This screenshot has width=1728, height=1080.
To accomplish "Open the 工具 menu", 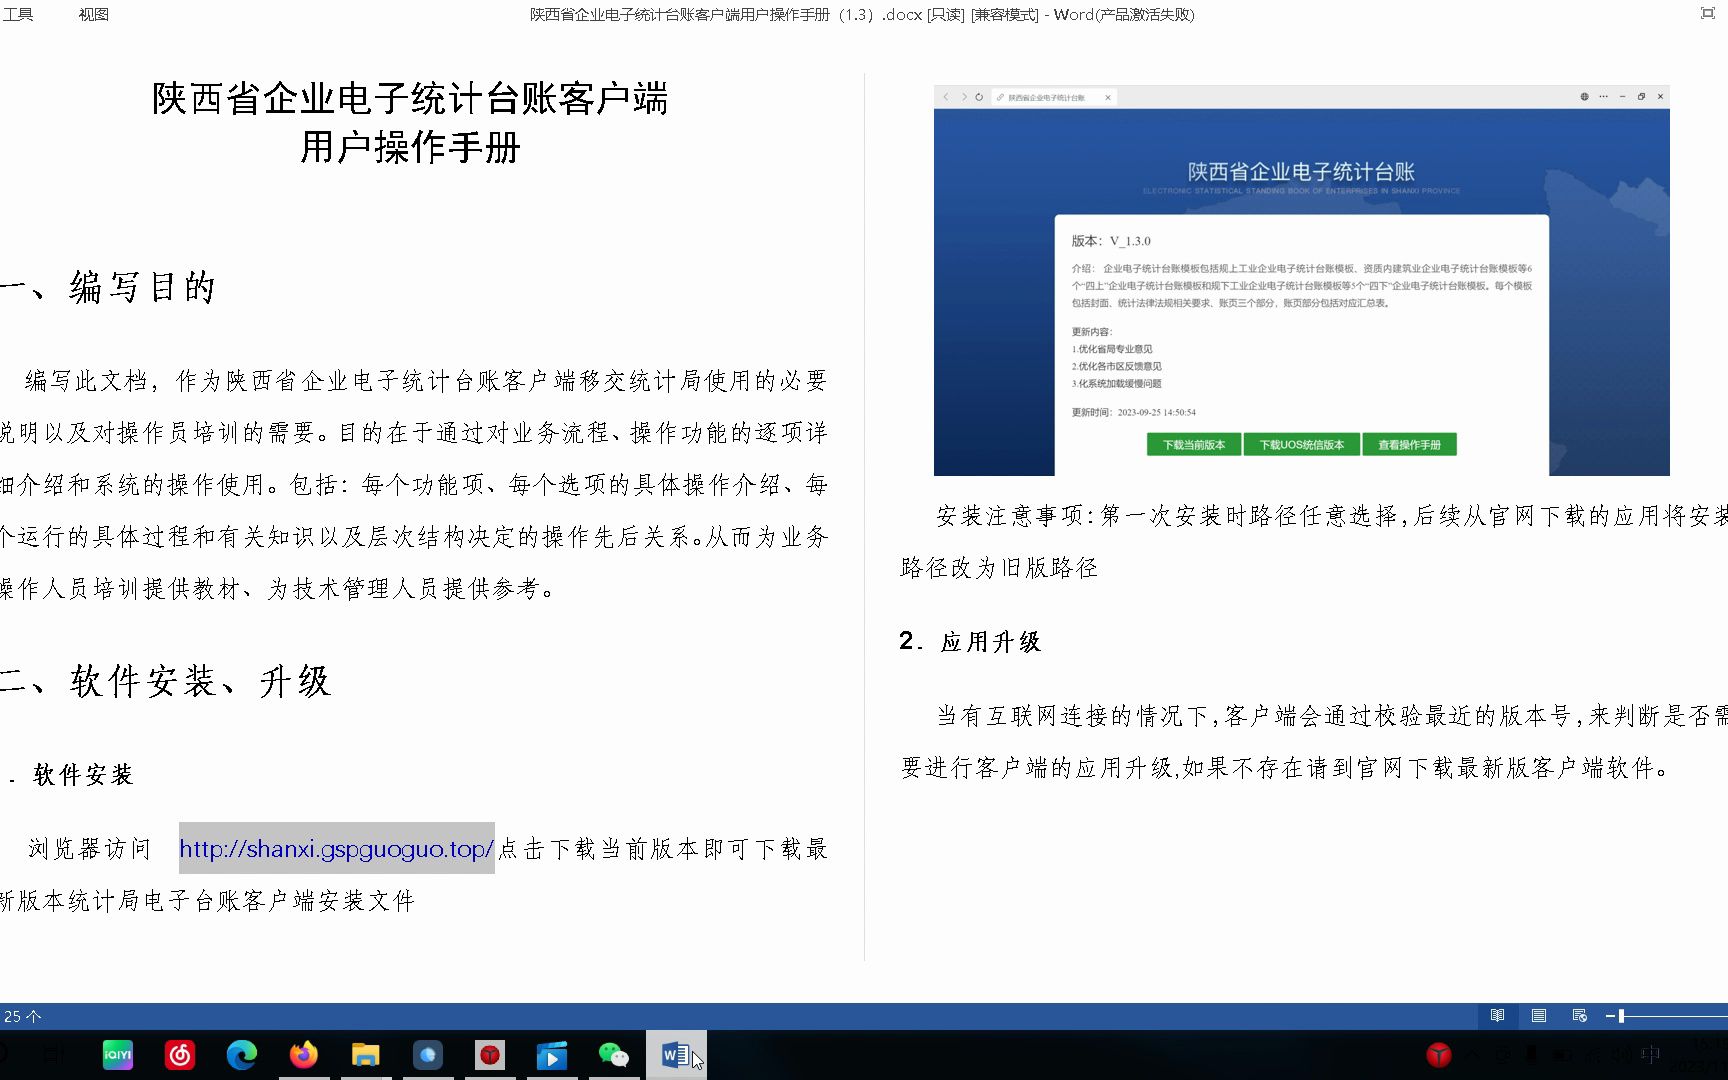I will pos(18,14).
